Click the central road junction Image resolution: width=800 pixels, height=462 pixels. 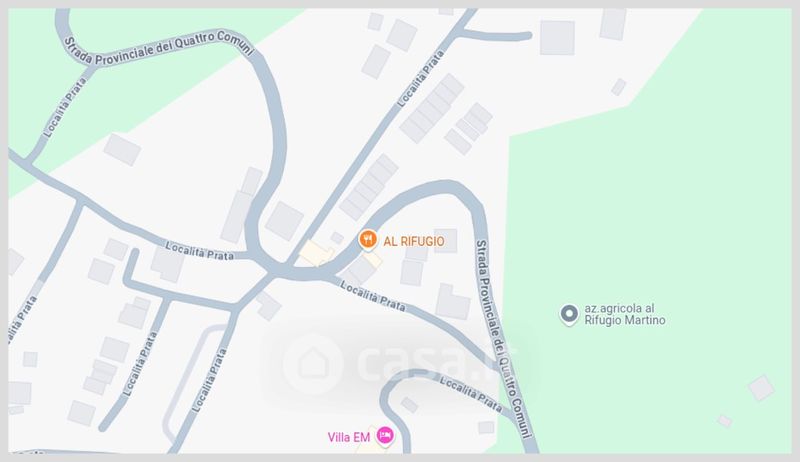click(x=276, y=269)
